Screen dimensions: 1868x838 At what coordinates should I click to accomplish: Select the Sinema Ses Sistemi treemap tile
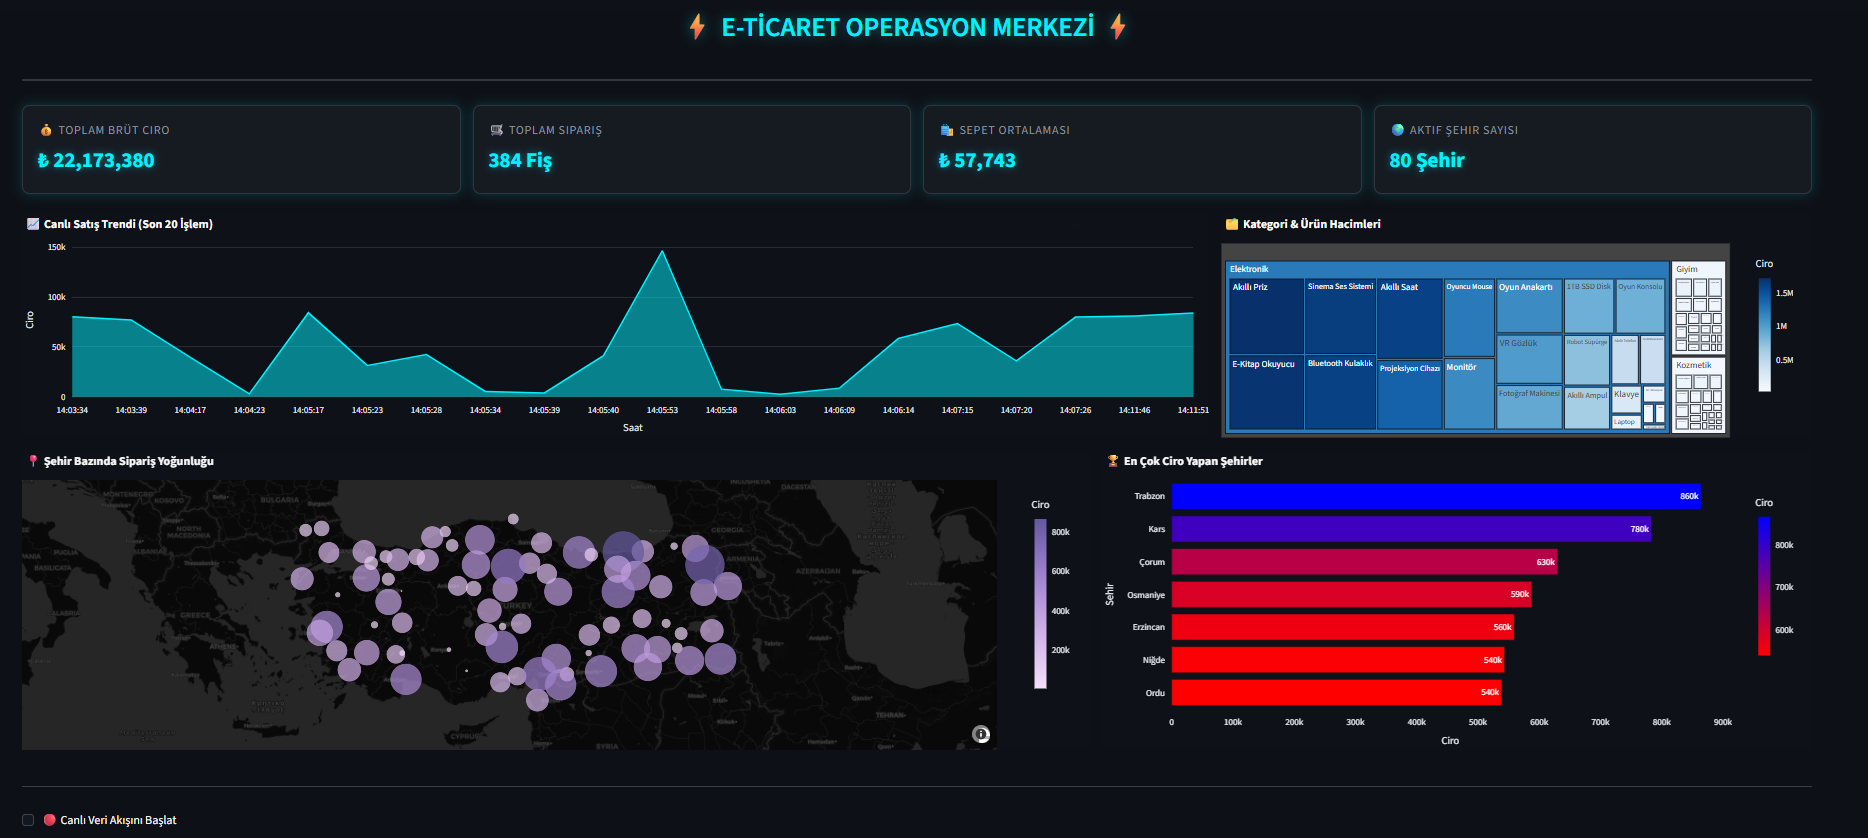[1340, 317]
